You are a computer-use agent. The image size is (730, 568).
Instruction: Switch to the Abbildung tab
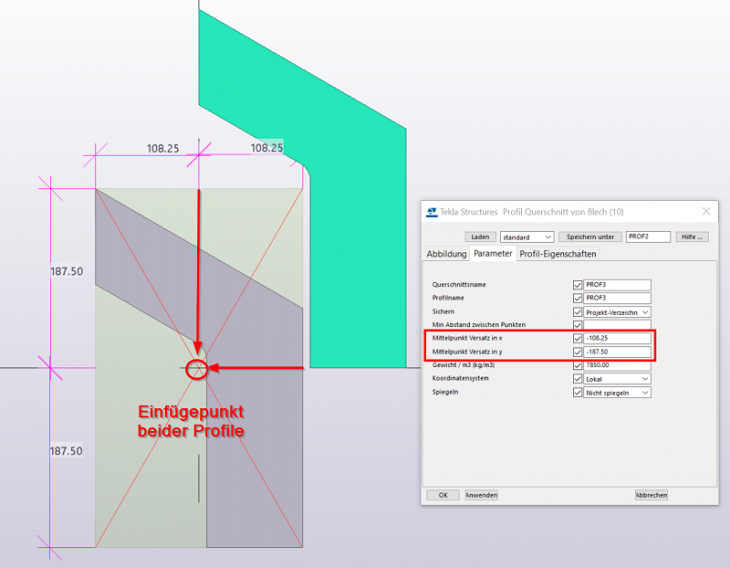tap(446, 254)
